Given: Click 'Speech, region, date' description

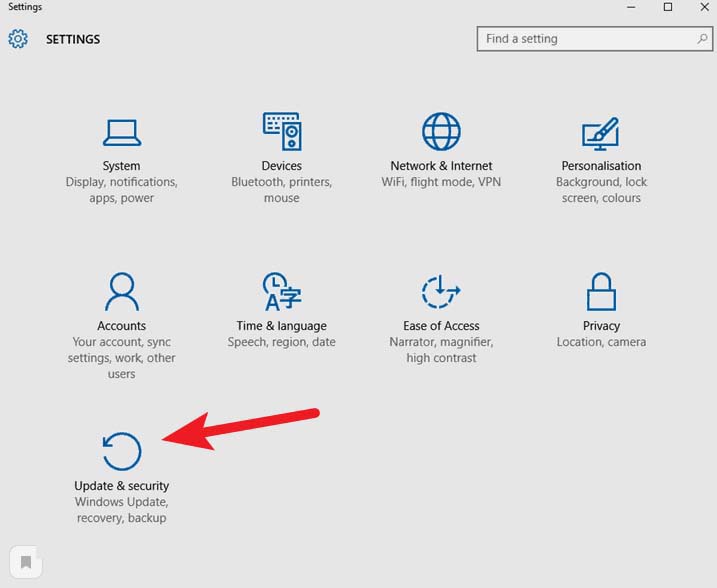Looking at the screenshot, I should tap(282, 342).
